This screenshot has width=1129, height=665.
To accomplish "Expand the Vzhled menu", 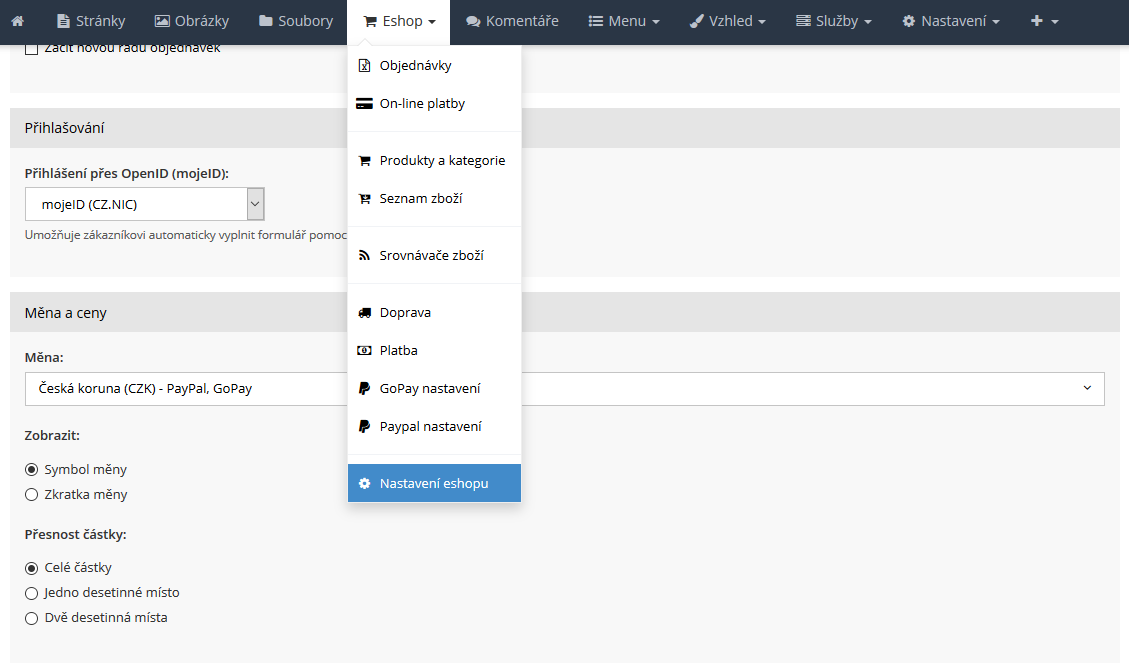I will tap(728, 21).
